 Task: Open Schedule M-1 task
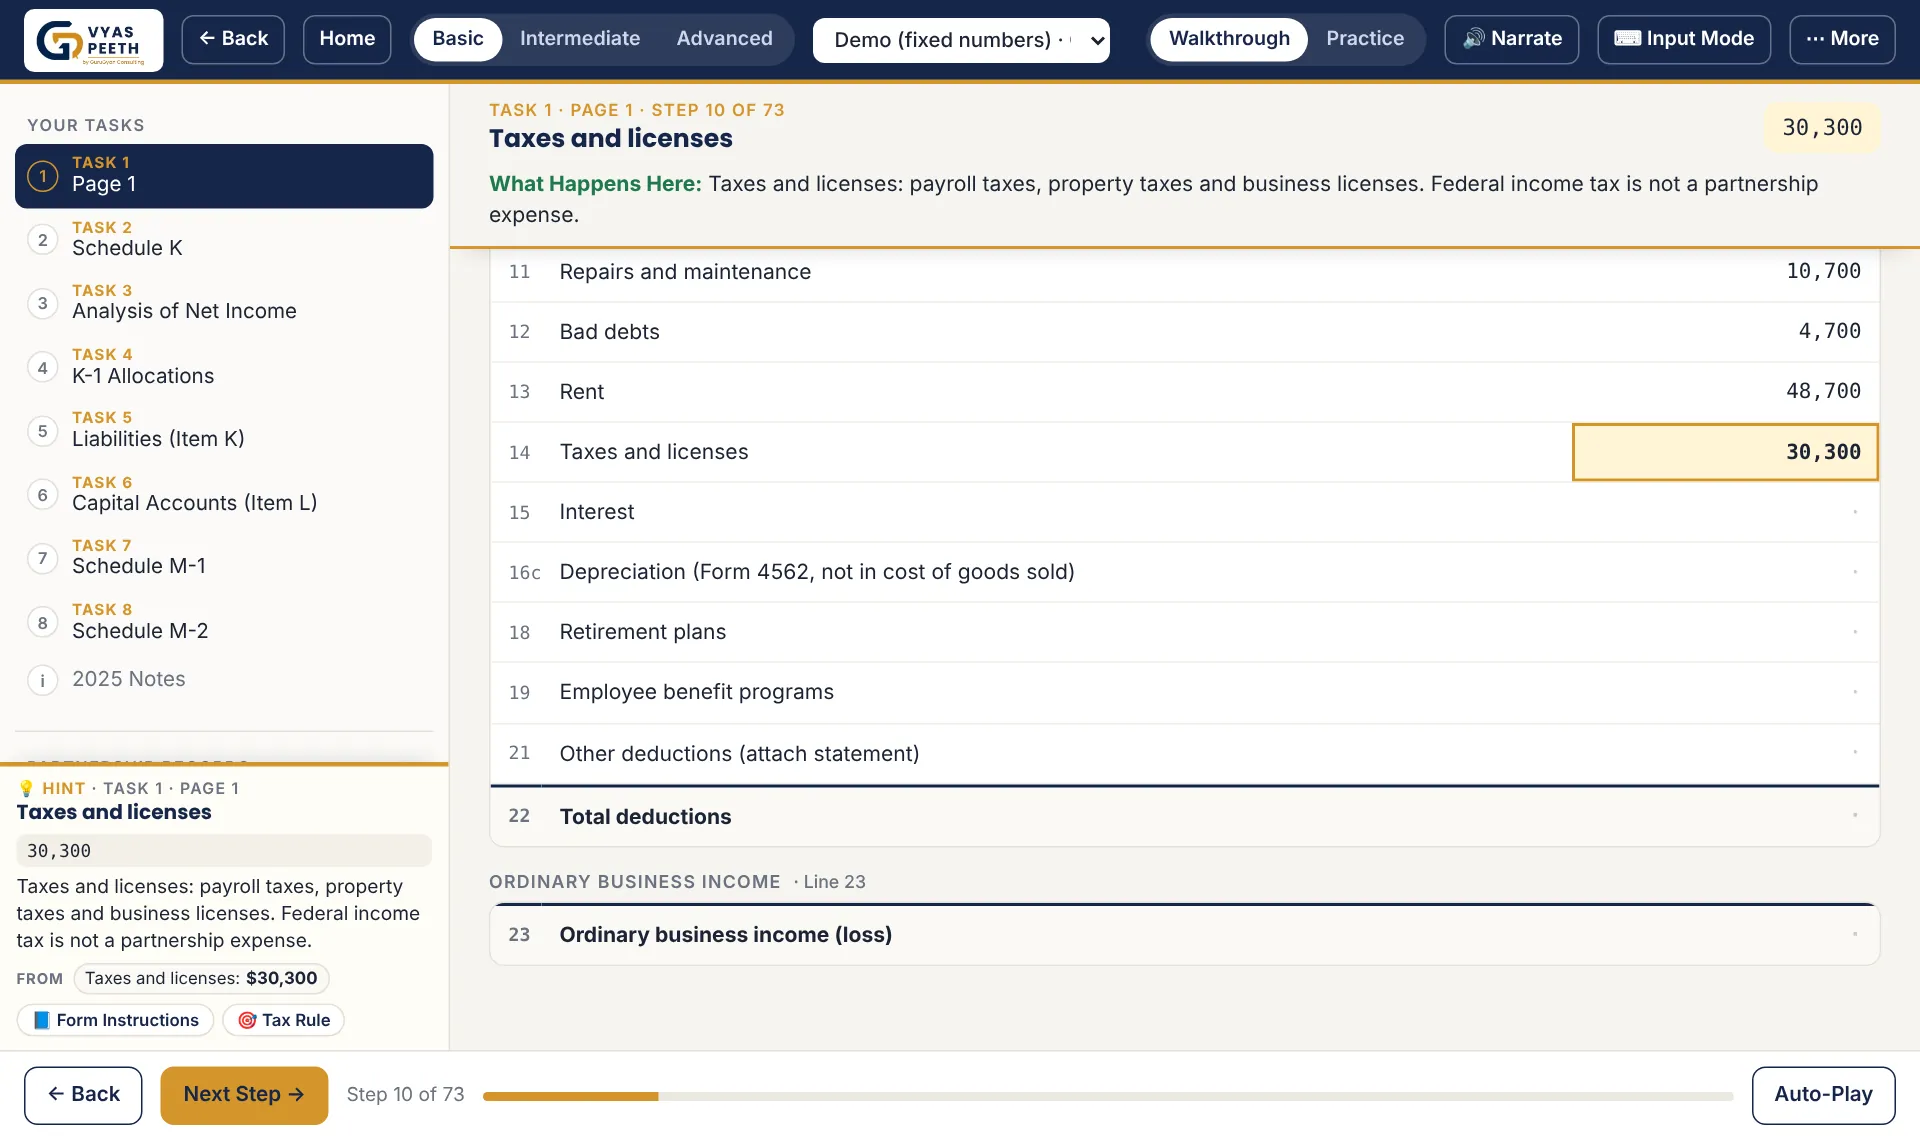point(224,558)
